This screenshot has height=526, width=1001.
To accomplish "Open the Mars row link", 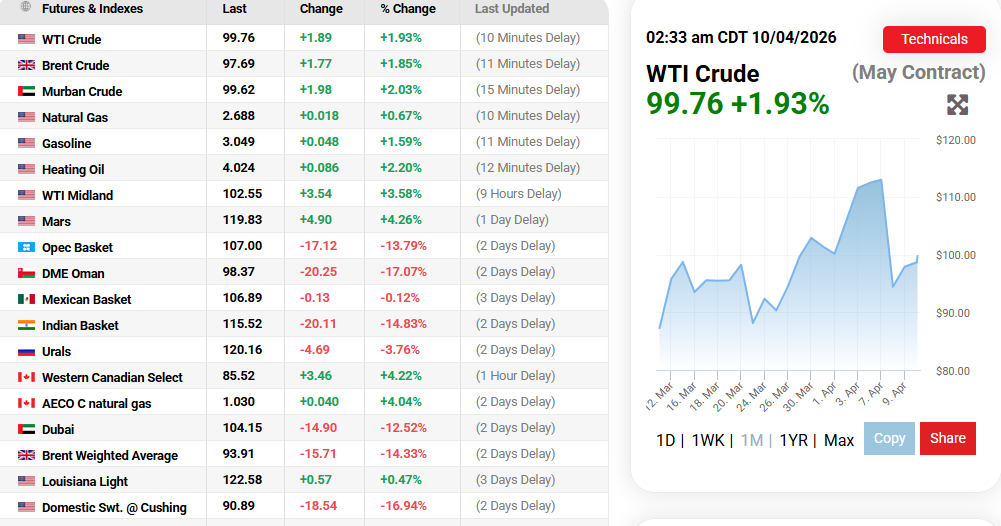I will pos(56,222).
